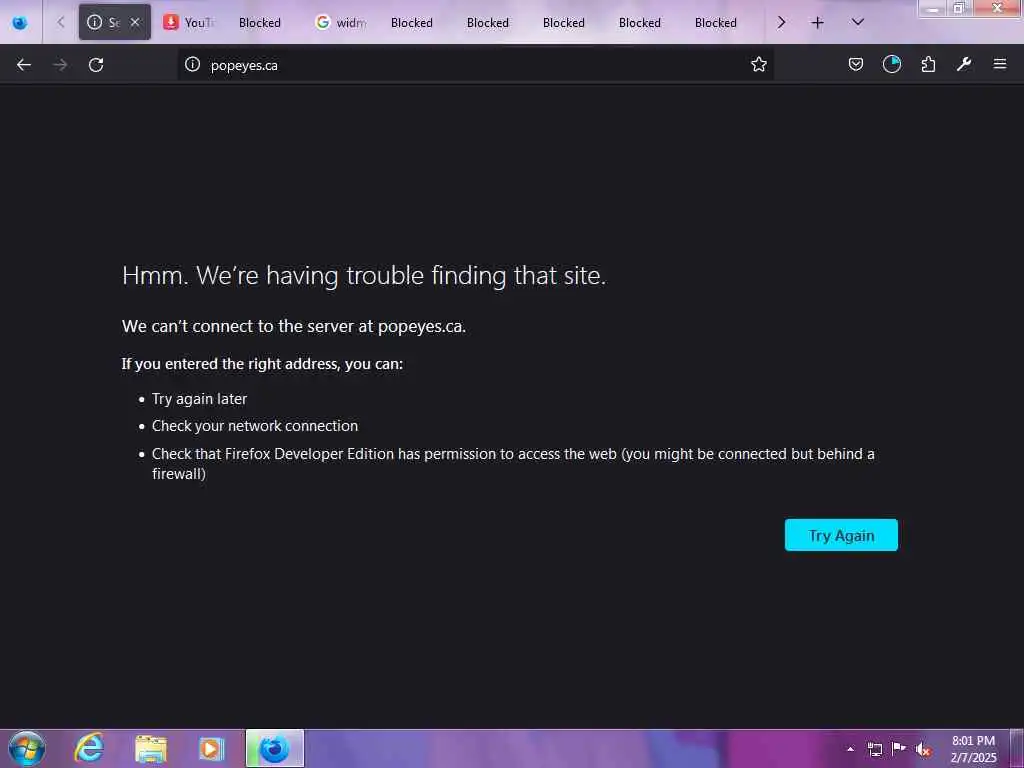
Task: Reload the current page
Action: (96, 65)
